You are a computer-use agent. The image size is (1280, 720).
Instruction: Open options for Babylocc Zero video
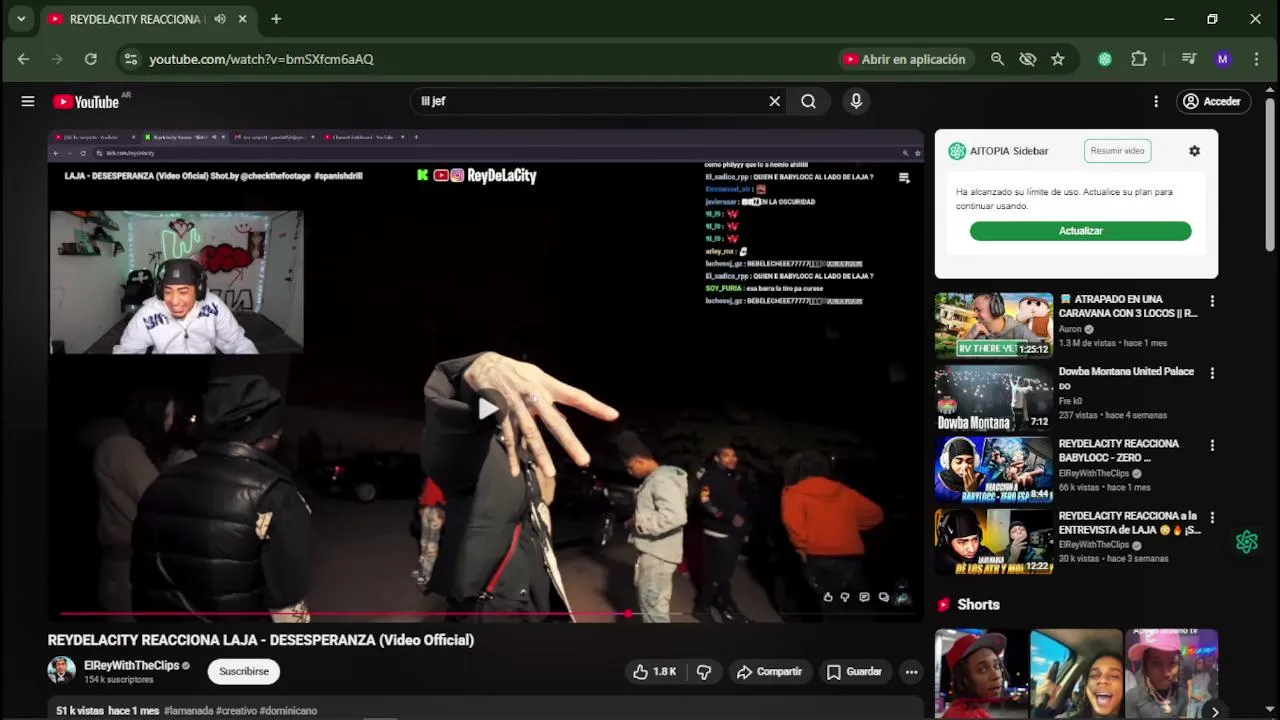(1212, 445)
